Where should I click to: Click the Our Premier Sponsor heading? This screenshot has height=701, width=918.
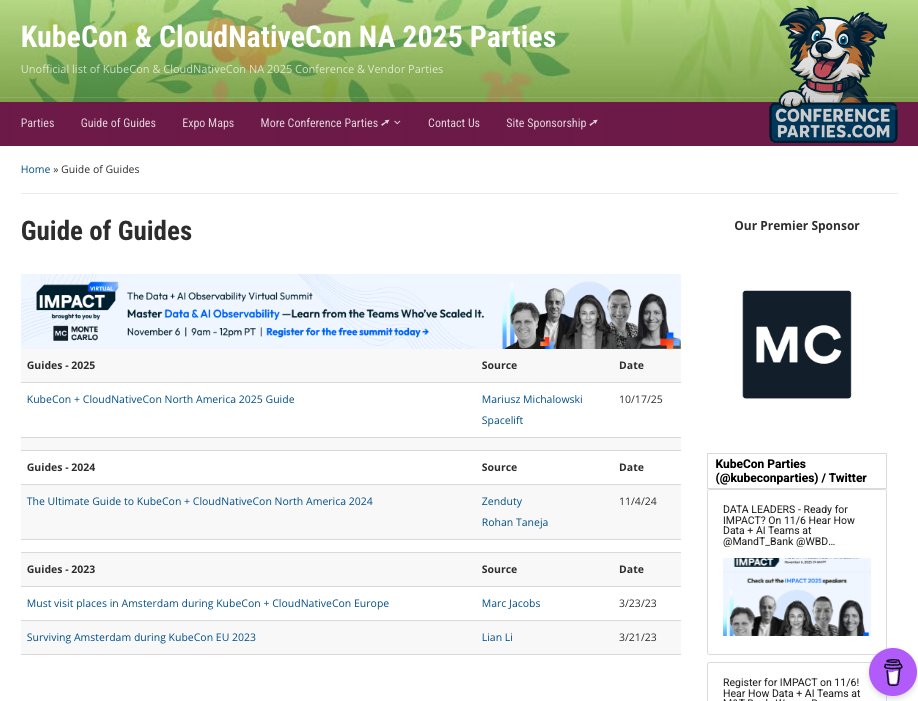pos(797,226)
